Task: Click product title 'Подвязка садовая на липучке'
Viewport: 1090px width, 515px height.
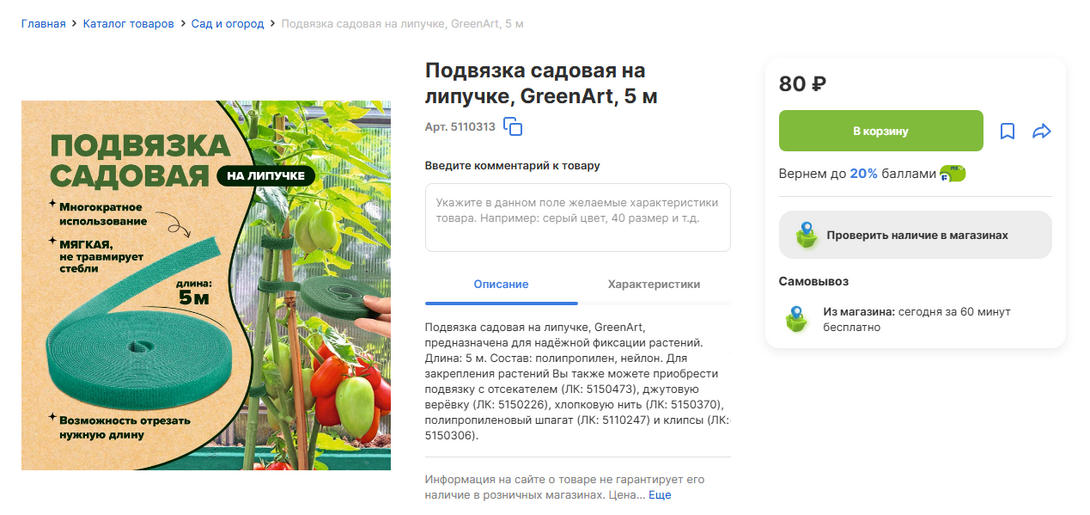Action: pos(542,83)
